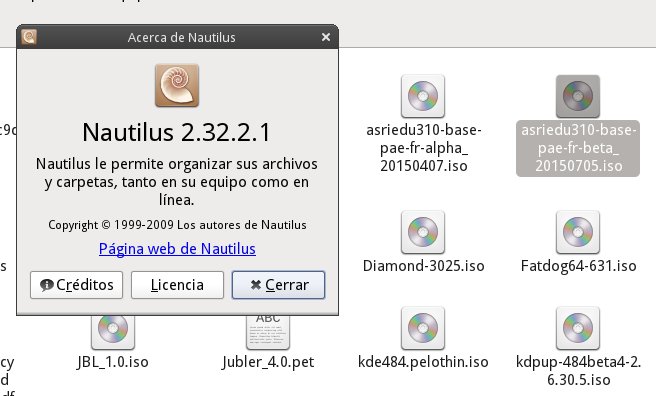Click the asriedu310-base-pae-fr-alpha_20150407.iso filename
The width and height of the screenshot is (656, 396).
point(423,148)
